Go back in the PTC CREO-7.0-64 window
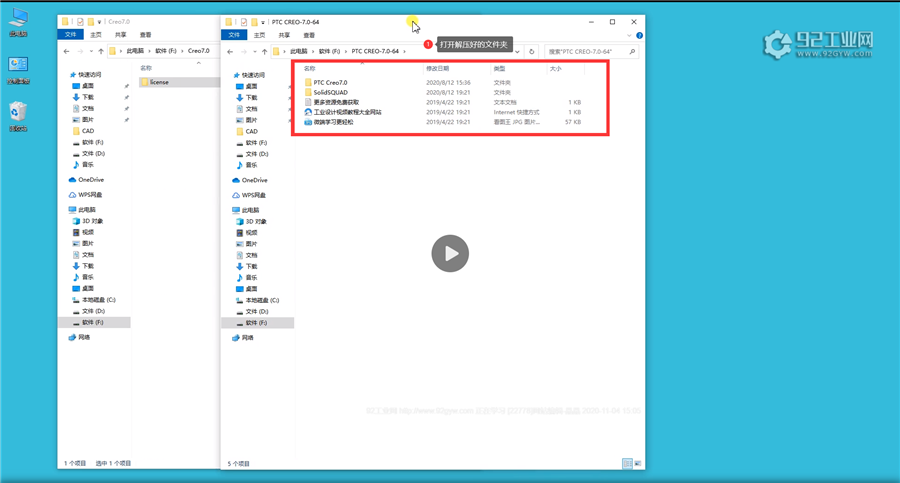 [230, 52]
